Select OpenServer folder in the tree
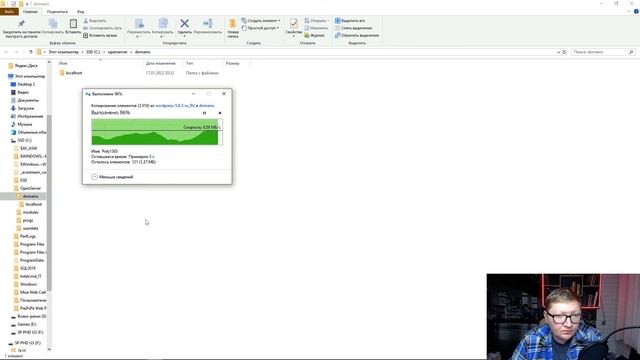640x360 pixels. [x=27, y=188]
